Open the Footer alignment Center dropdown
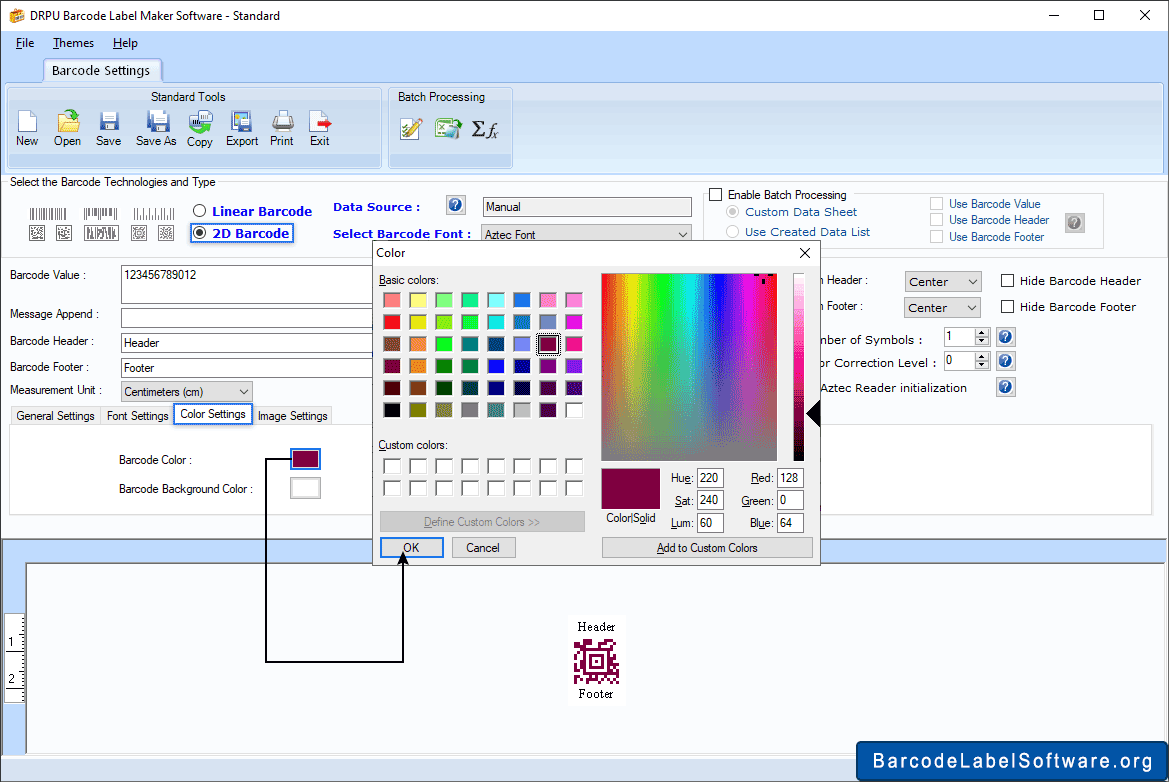This screenshot has width=1169, height=782. [971, 307]
